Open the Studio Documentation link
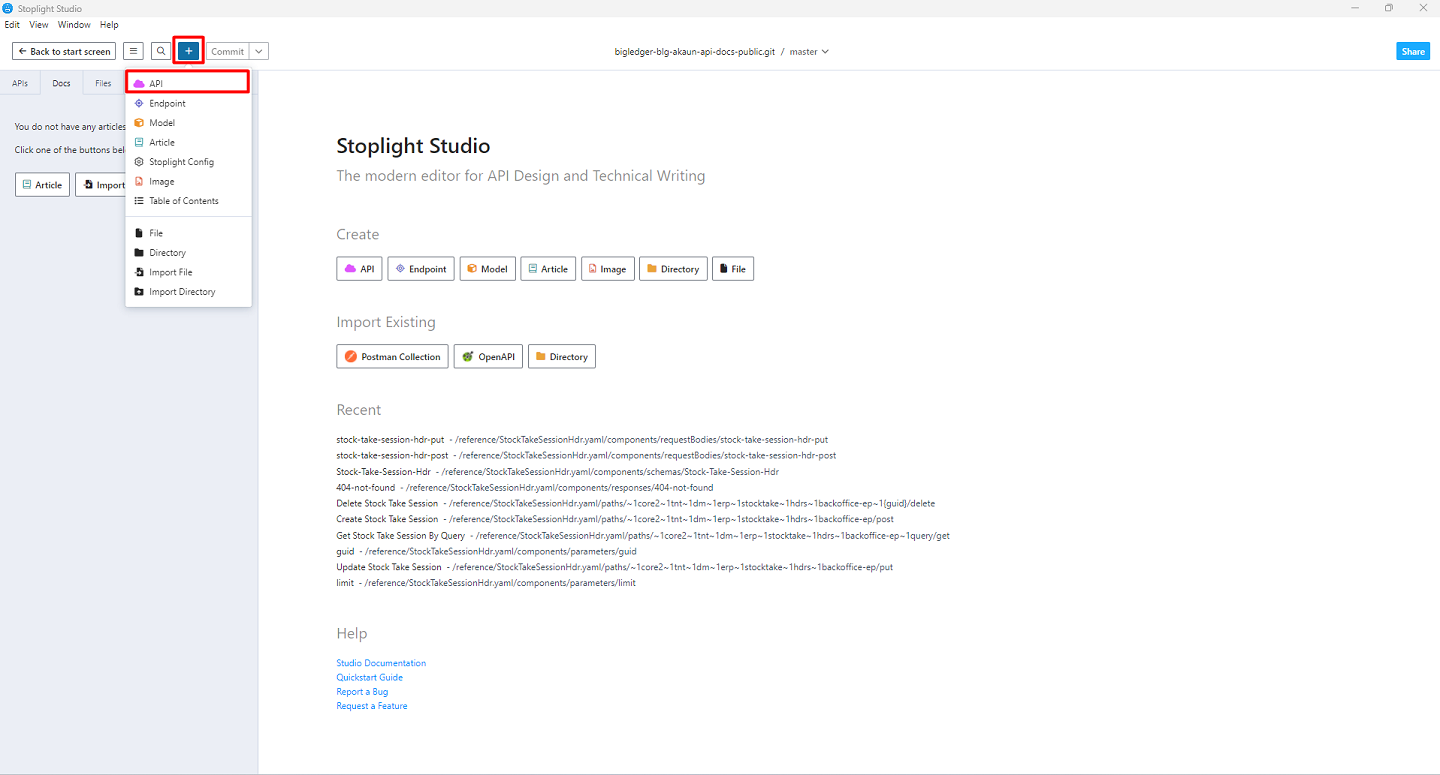 [x=381, y=663]
